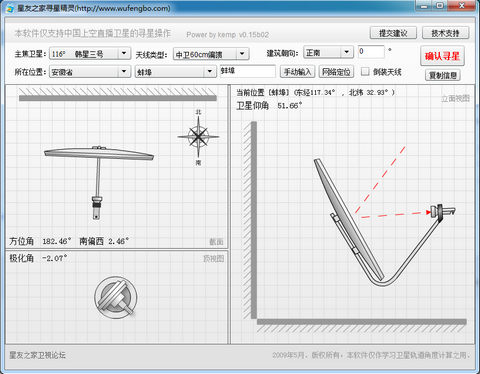The image size is (480, 374).
Task: Click the app icon in the title bar
Action: pyautogui.click(x=10, y=8)
